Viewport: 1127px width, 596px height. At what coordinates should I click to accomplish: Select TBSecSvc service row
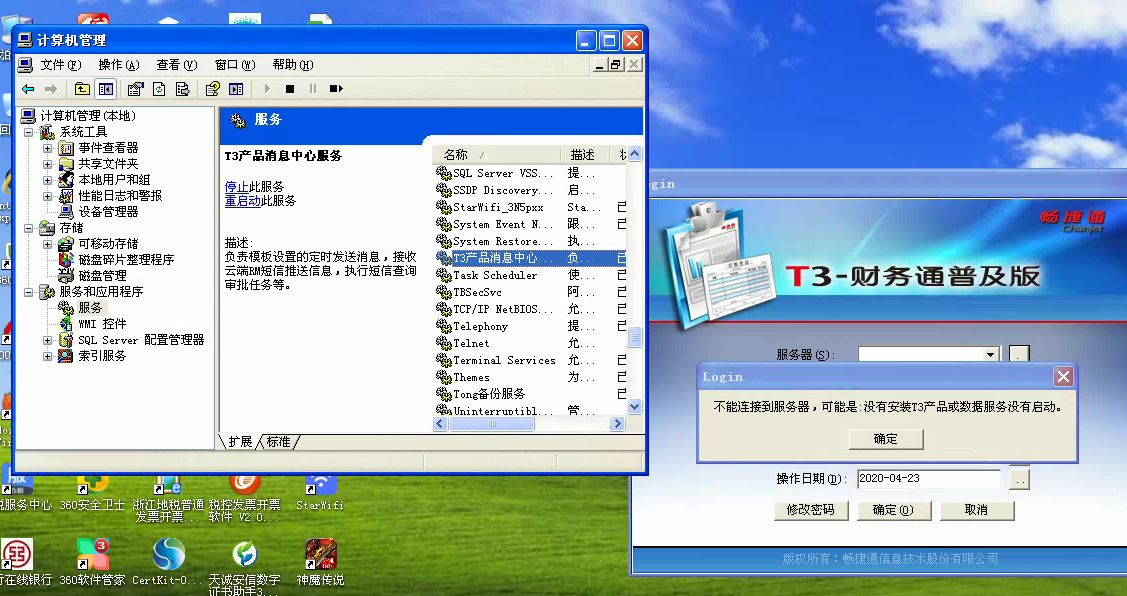point(530,293)
